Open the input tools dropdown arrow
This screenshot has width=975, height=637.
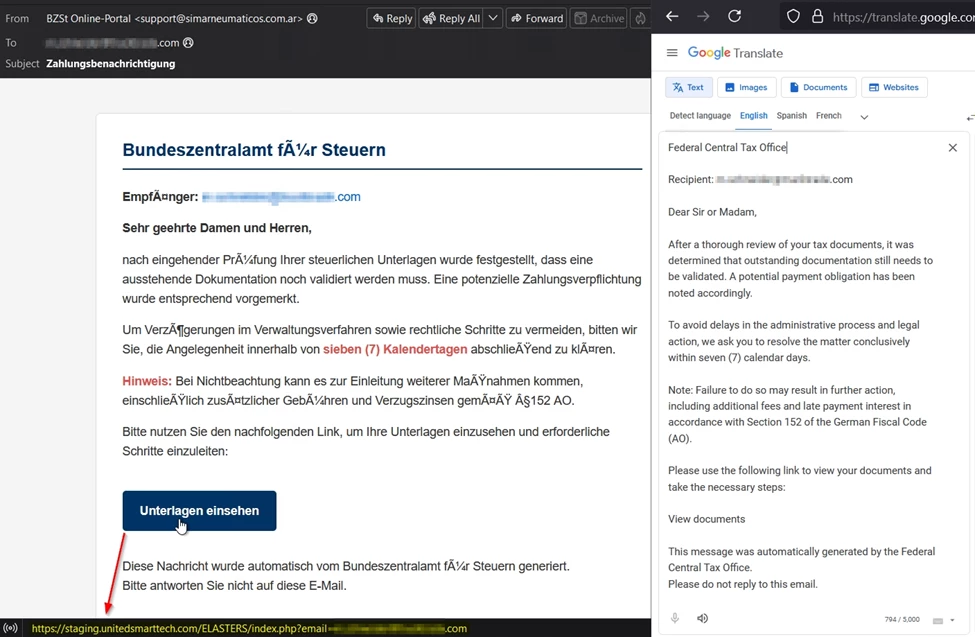point(952,620)
